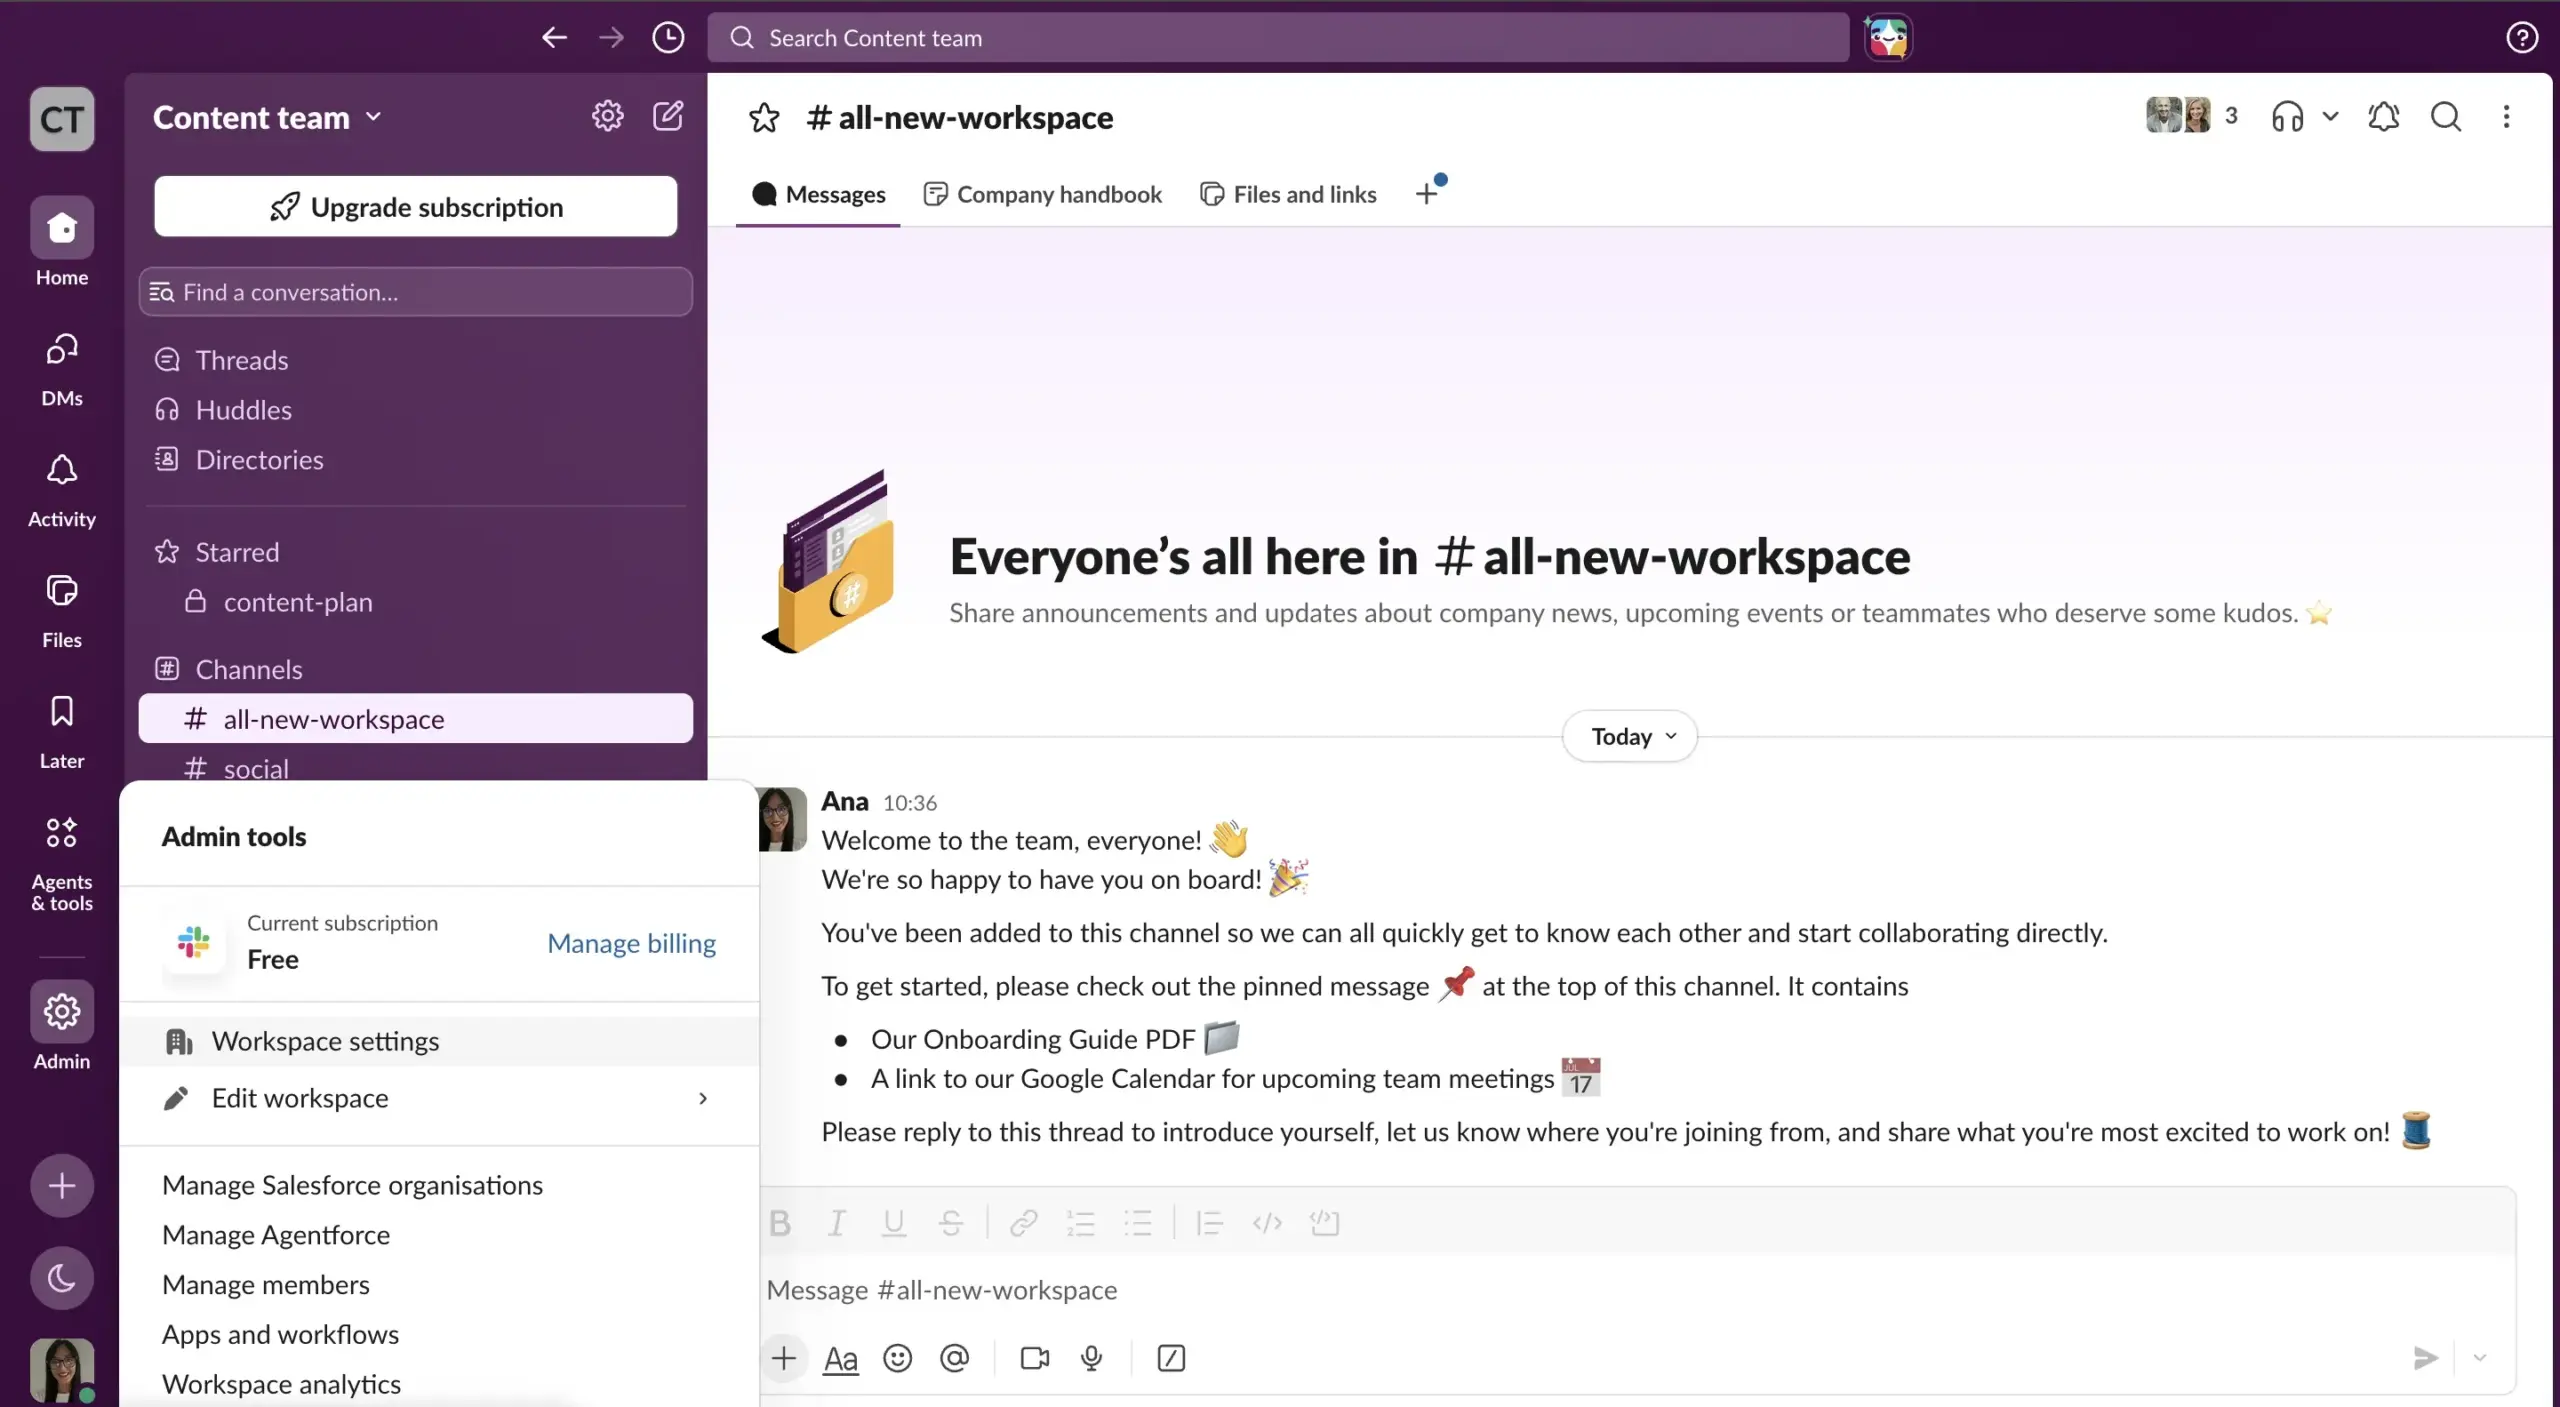This screenshot has height=1407, width=2560.
Task: Go back with the left arrow
Action: click(554, 38)
